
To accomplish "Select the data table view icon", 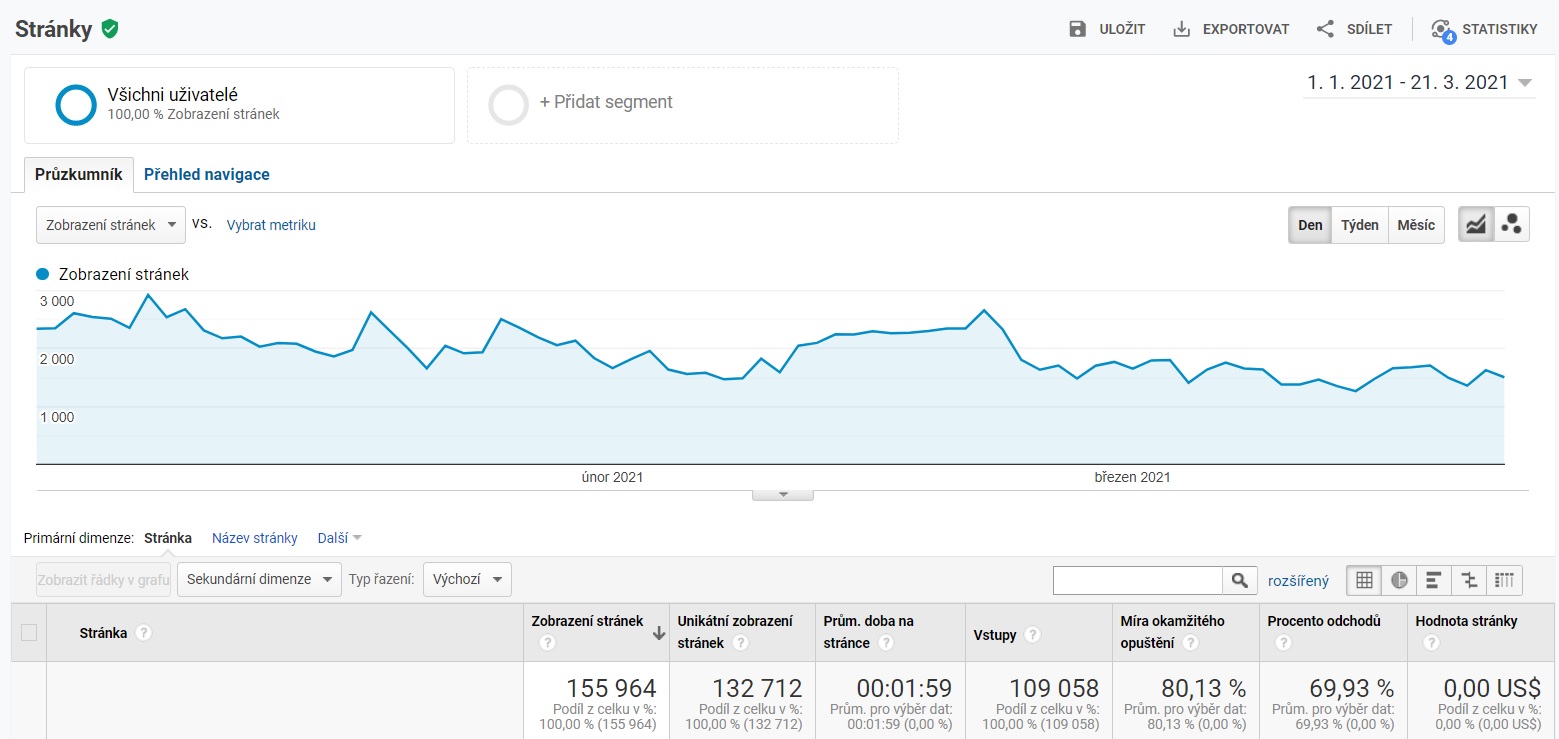I will click(1364, 580).
